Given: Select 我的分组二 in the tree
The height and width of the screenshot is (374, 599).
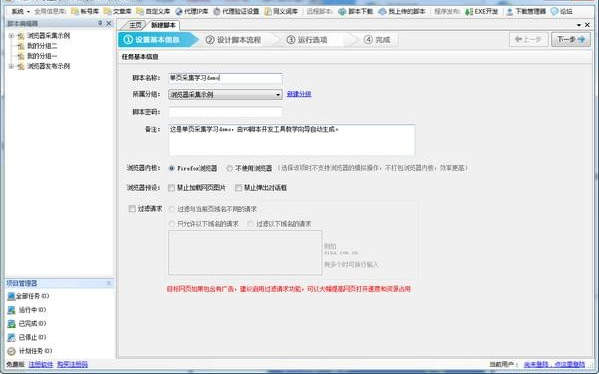Looking at the screenshot, I should 42,46.
